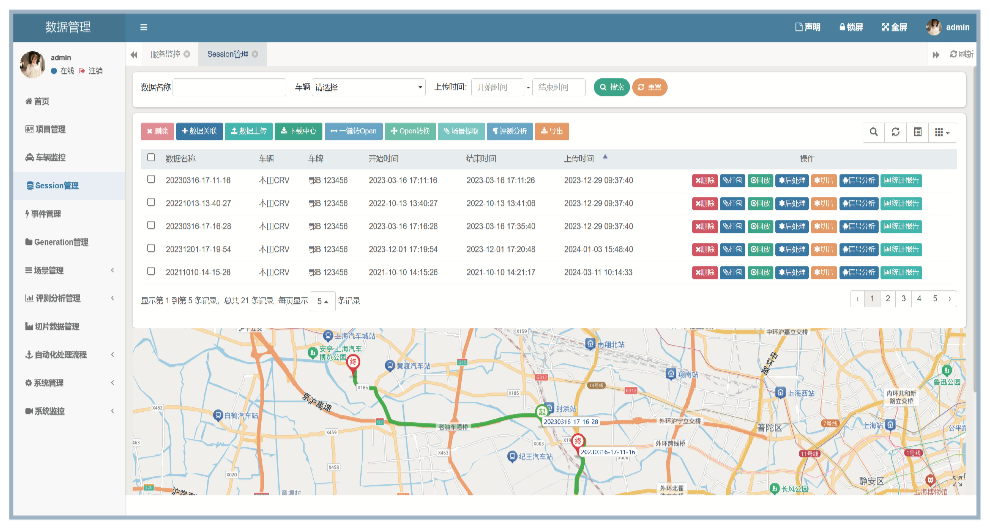Click the table search magnifier icon
The image size is (990, 530).
(x=874, y=132)
